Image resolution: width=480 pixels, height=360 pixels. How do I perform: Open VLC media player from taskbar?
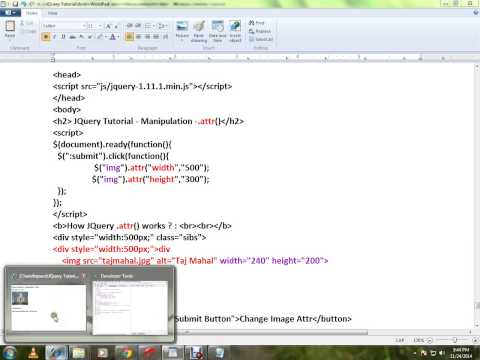pyautogui.click(x=33, y=353)
